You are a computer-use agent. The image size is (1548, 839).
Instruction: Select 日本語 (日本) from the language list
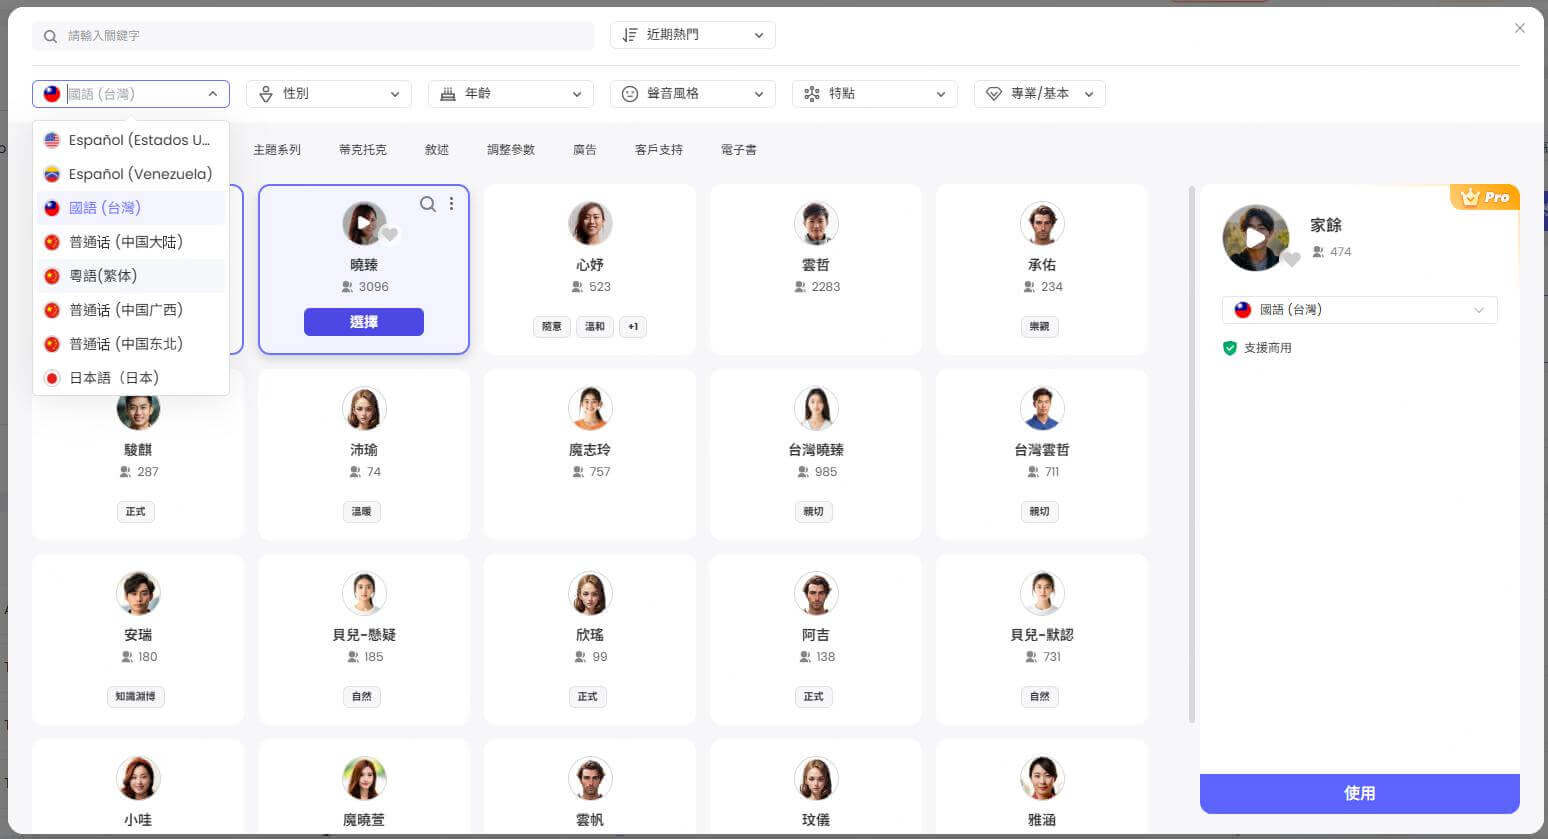click(114, 378)
